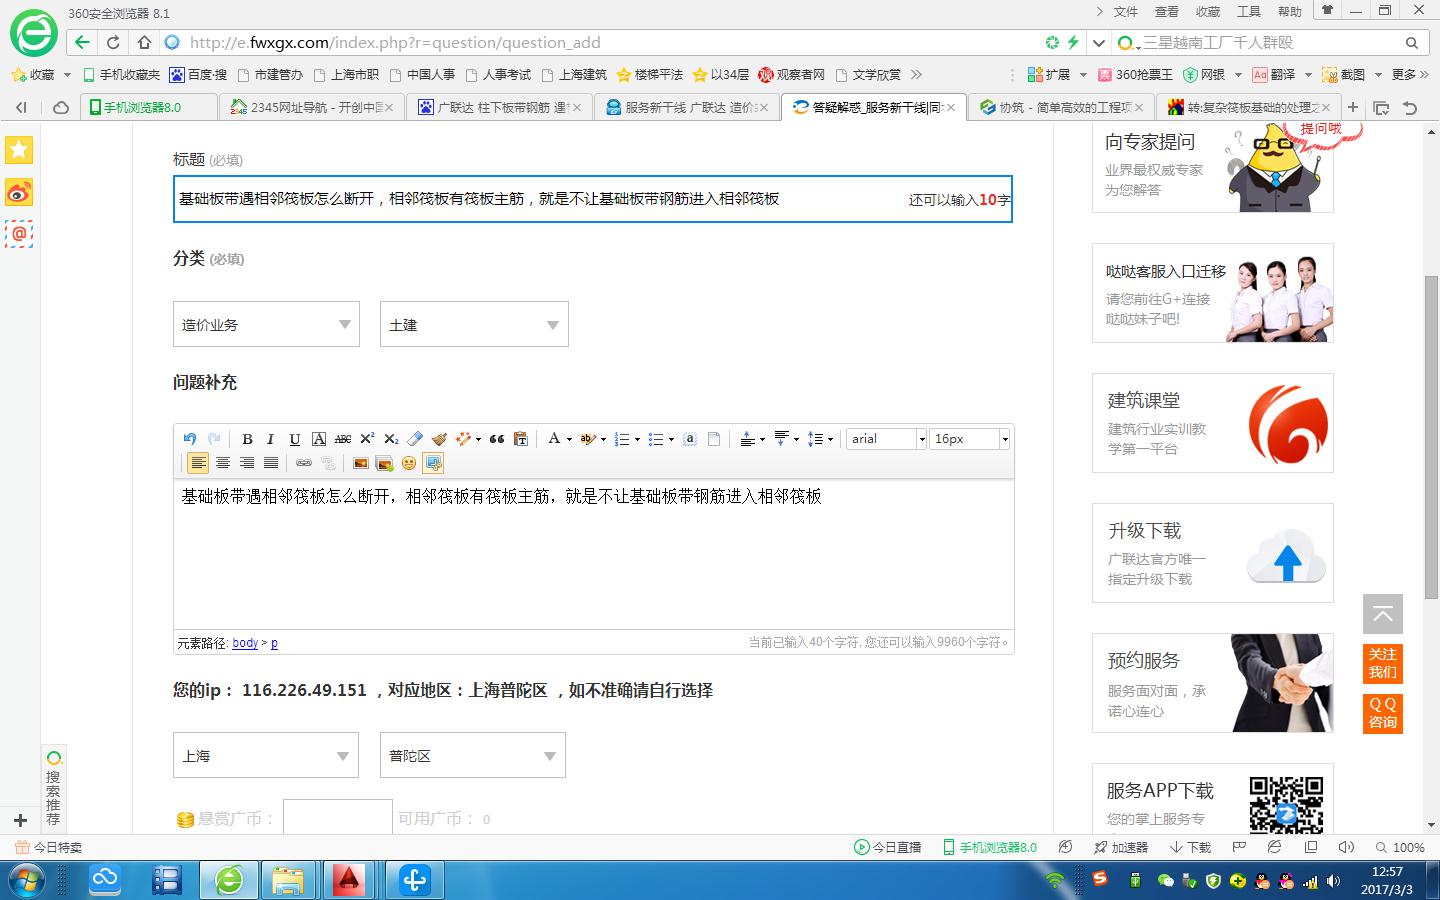Apply subscript formatting
This screenshot has height=900, width=1440.
[391, 439]
